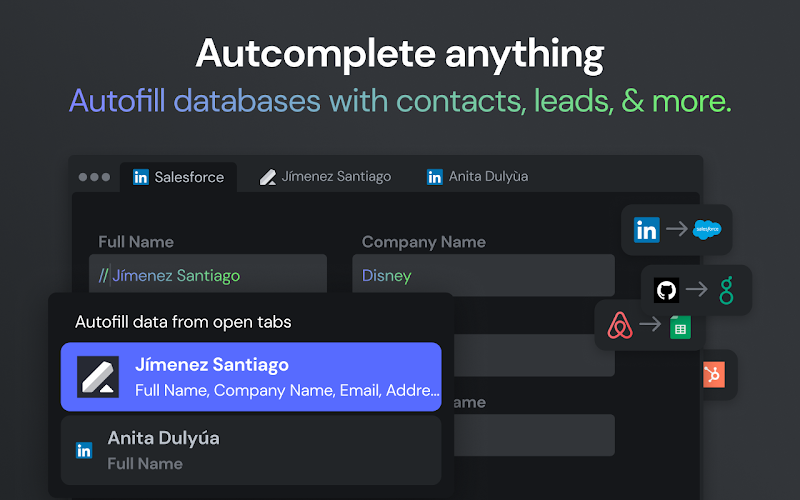The height and width of the screenshot is (500, 800).
Task: Click the Google Sheets icon
Action: (680, 327)
